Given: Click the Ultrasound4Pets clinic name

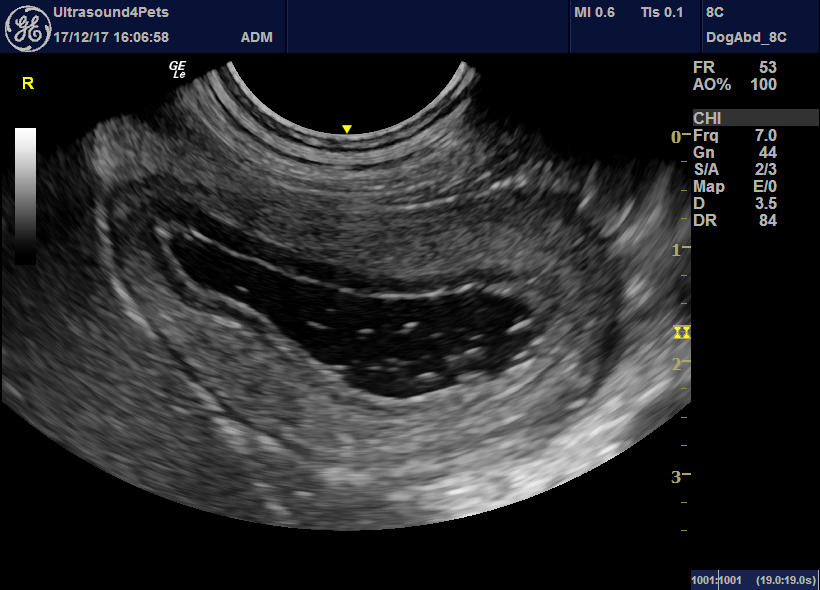Looking at the screenshot, I should coord(111,12).
